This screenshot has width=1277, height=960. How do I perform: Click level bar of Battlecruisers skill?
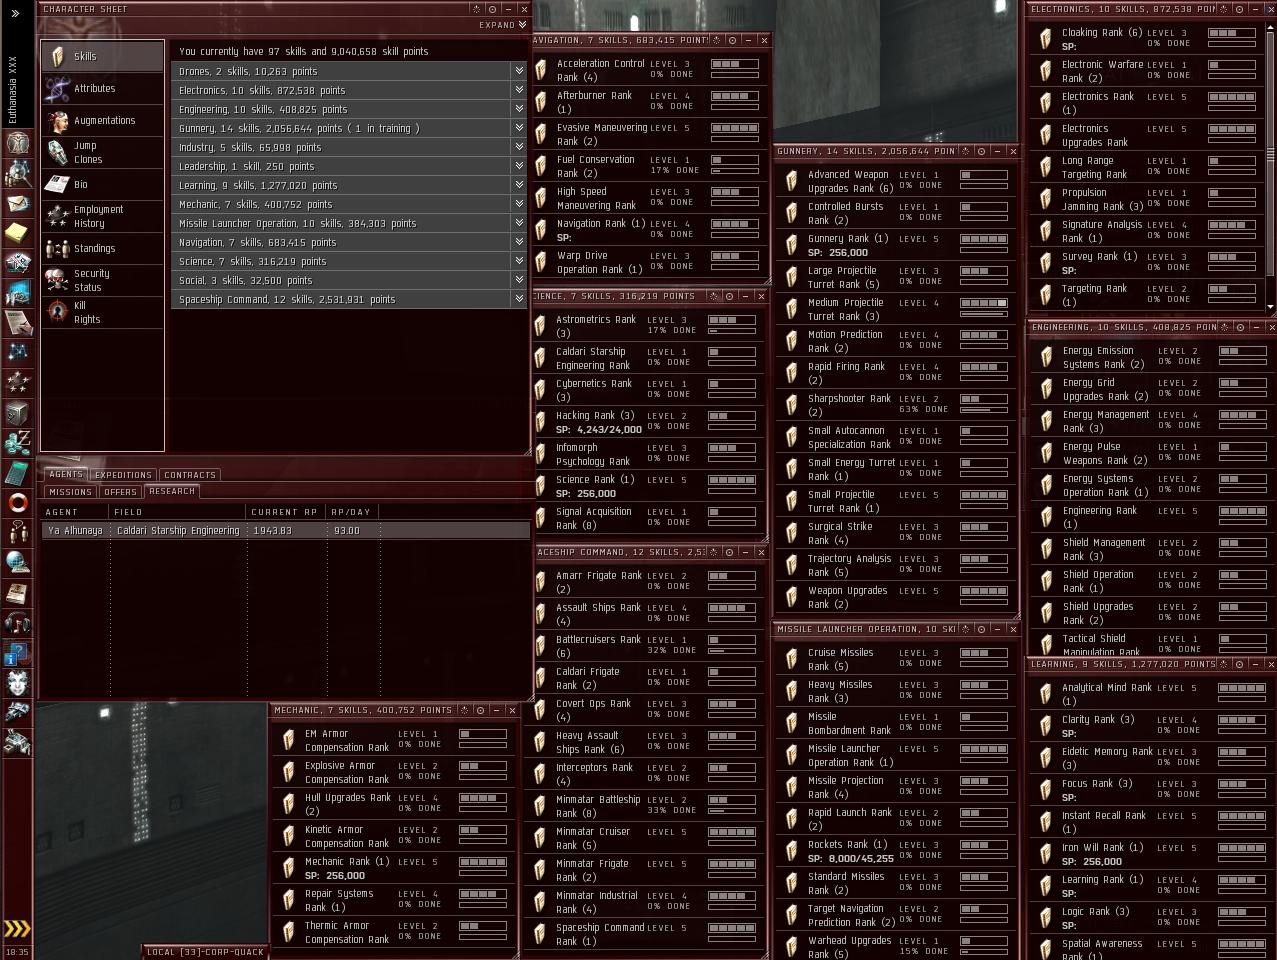(x=733, y=640)
